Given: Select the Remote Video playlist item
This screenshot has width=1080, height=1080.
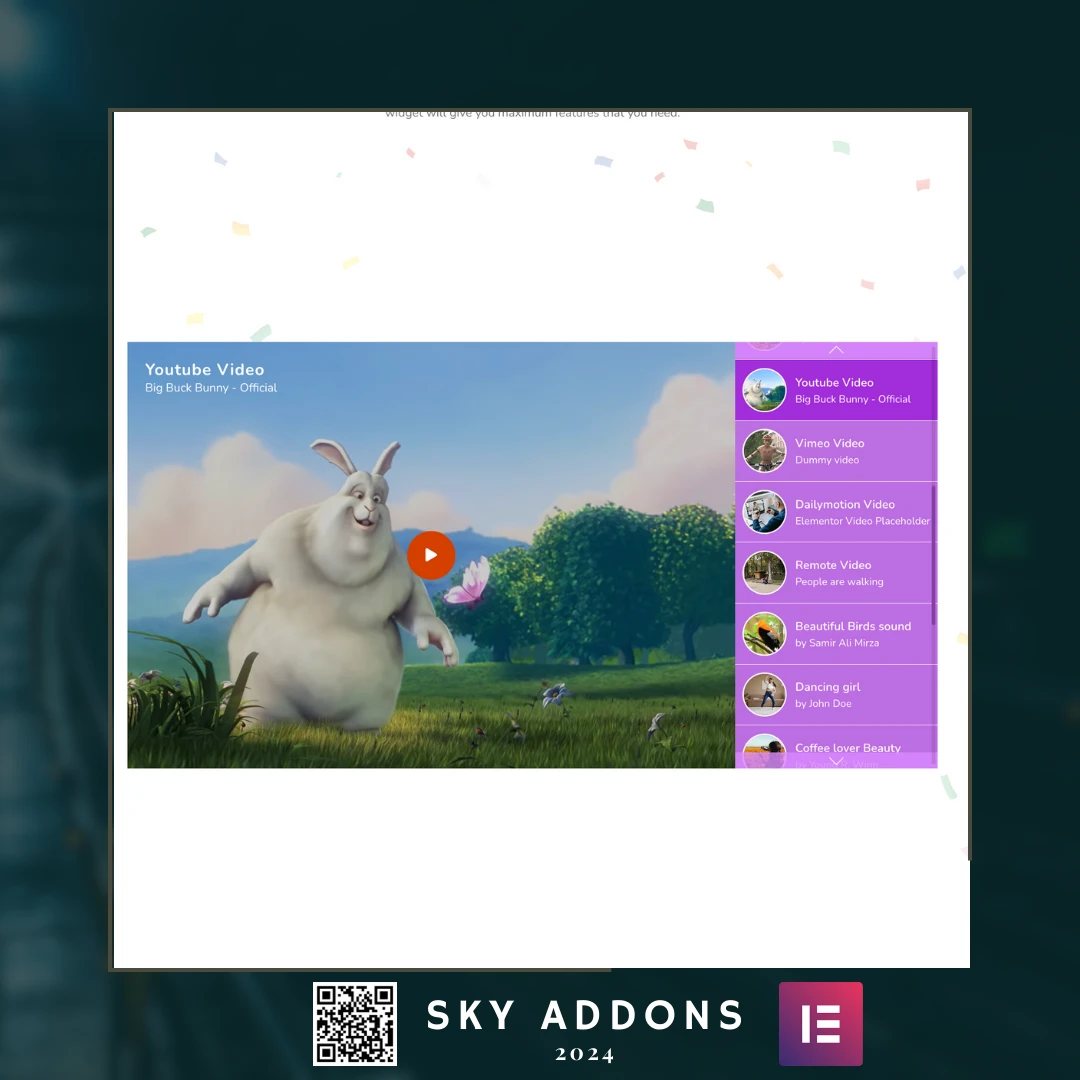Looking at the screenshot, I should tap(835, 573).
